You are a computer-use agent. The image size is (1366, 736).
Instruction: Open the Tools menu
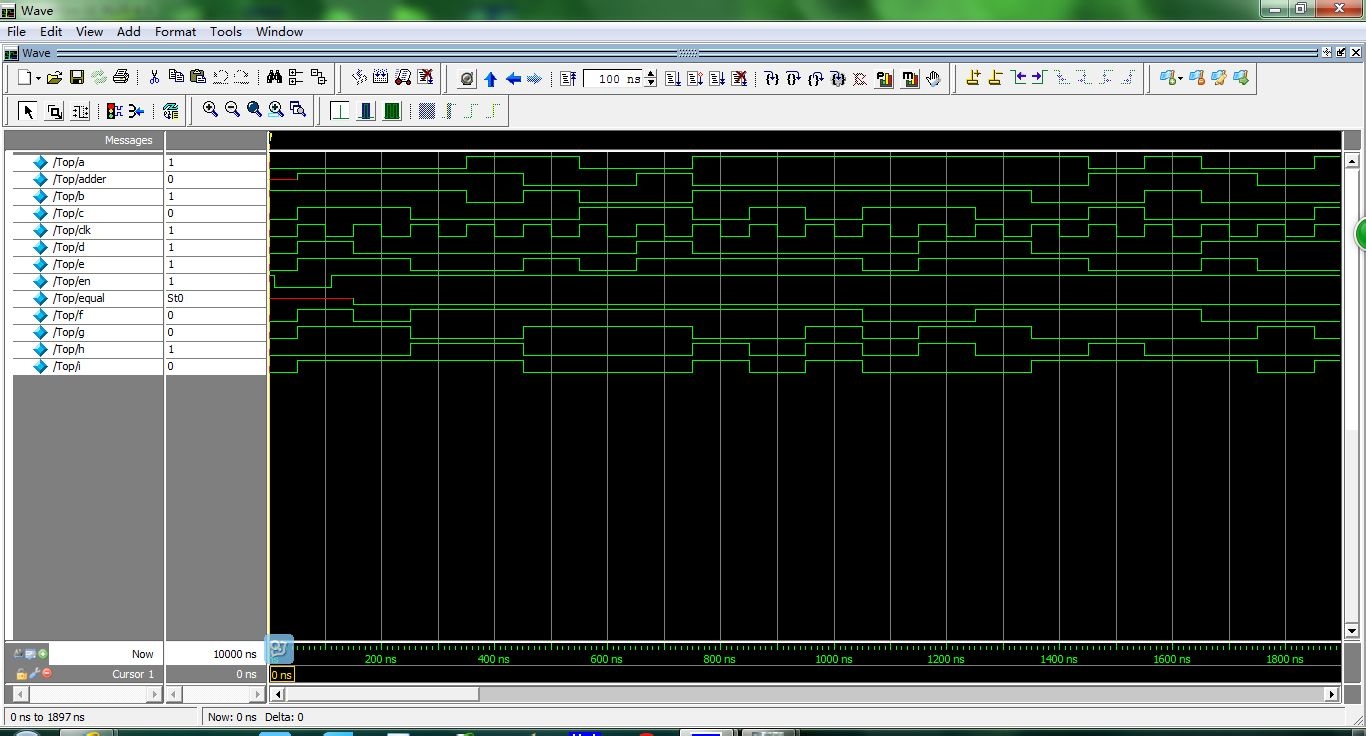[x=226, y=31]
